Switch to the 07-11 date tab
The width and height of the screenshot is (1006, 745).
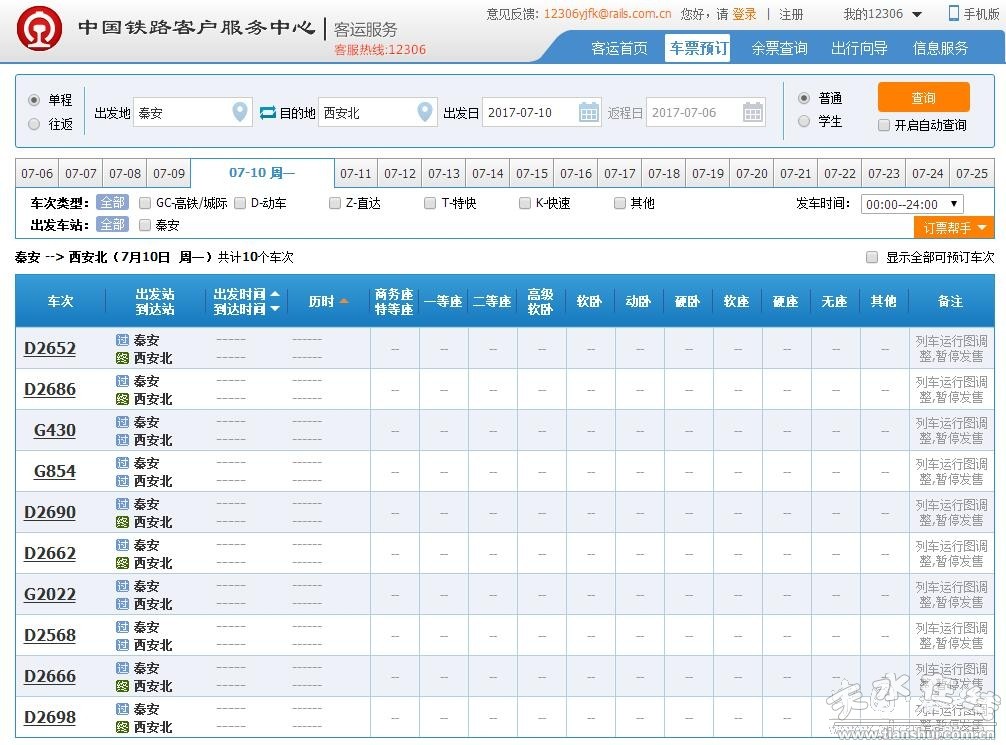pyautogui.click(x=355, y=174)
